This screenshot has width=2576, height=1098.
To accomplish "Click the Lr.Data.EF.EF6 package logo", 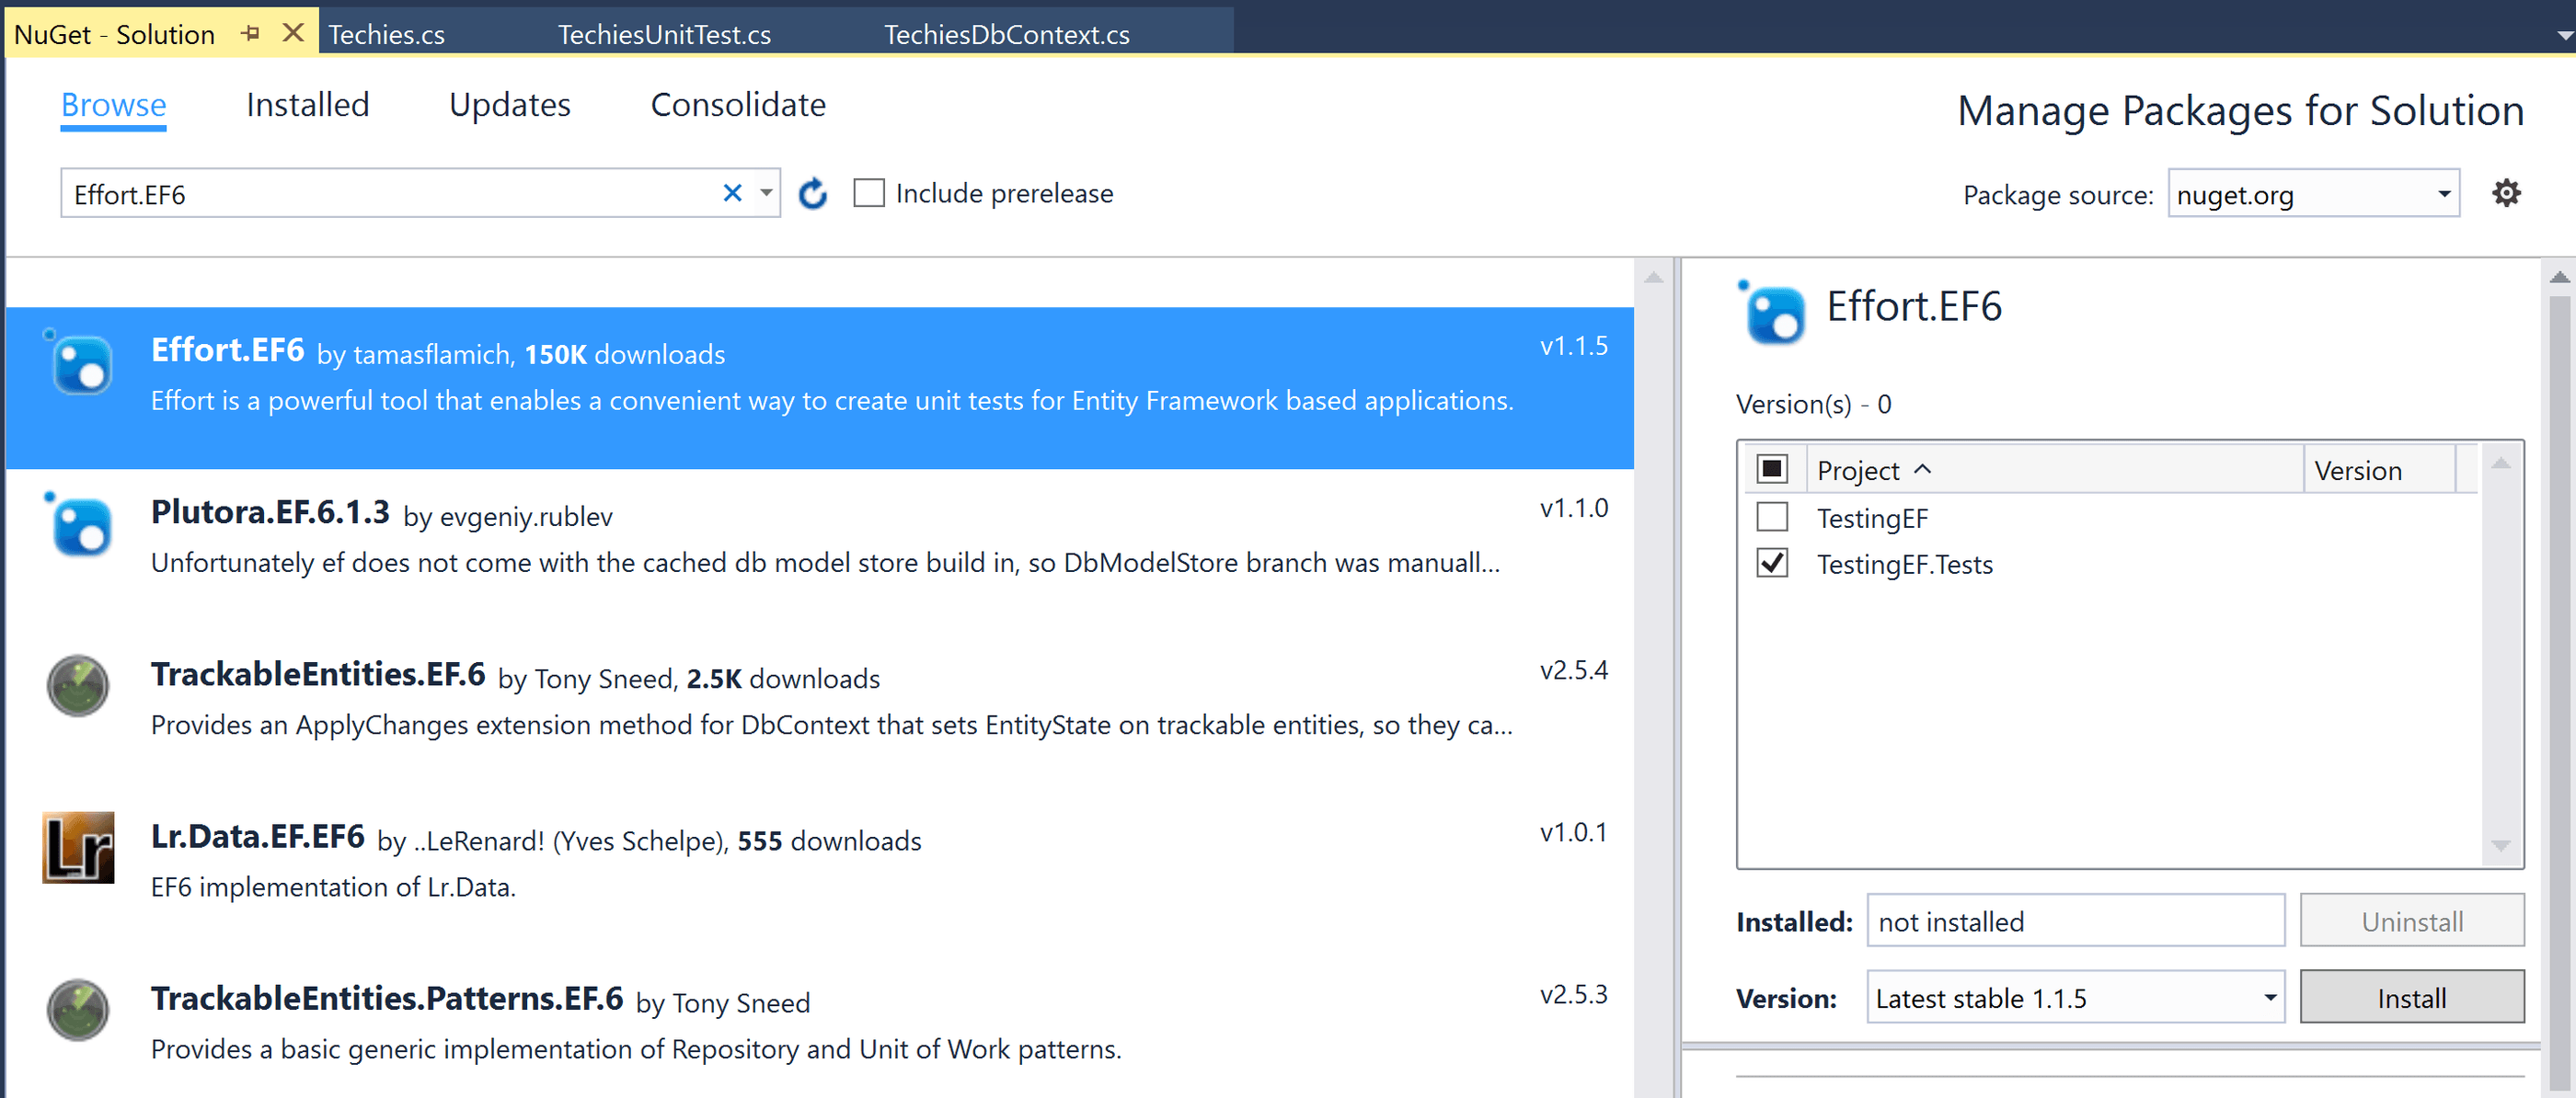I will tap(78, 848).
